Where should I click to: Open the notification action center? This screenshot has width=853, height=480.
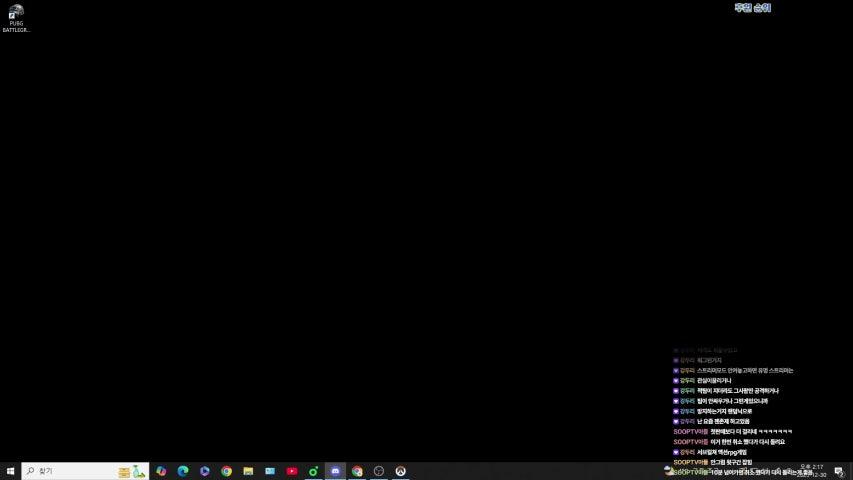[x=839, y=471]
